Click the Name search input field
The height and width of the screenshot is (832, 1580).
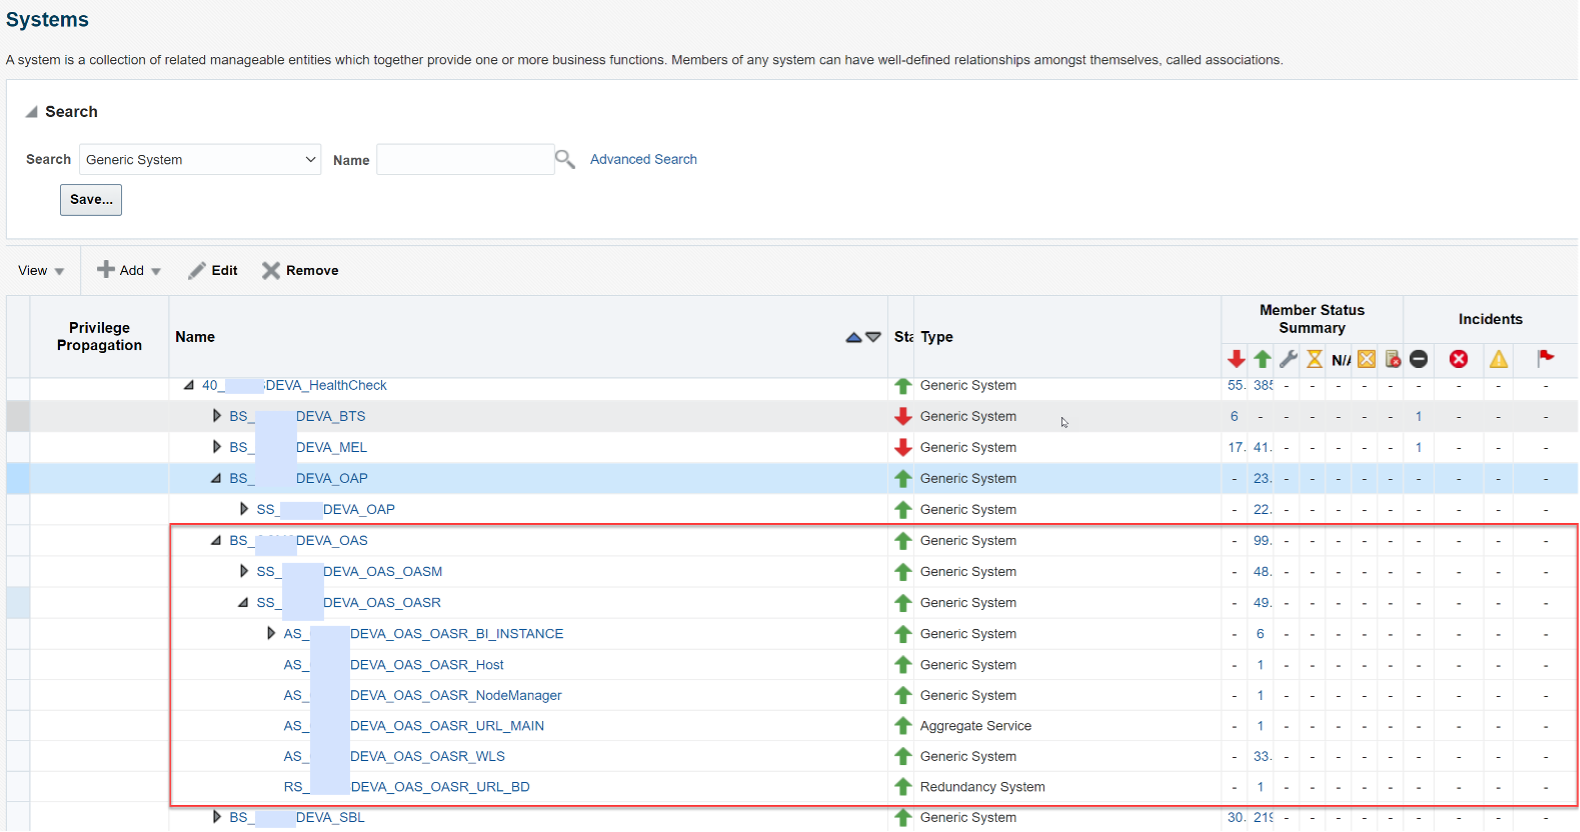pyautogui.click(x=465, y=160)
